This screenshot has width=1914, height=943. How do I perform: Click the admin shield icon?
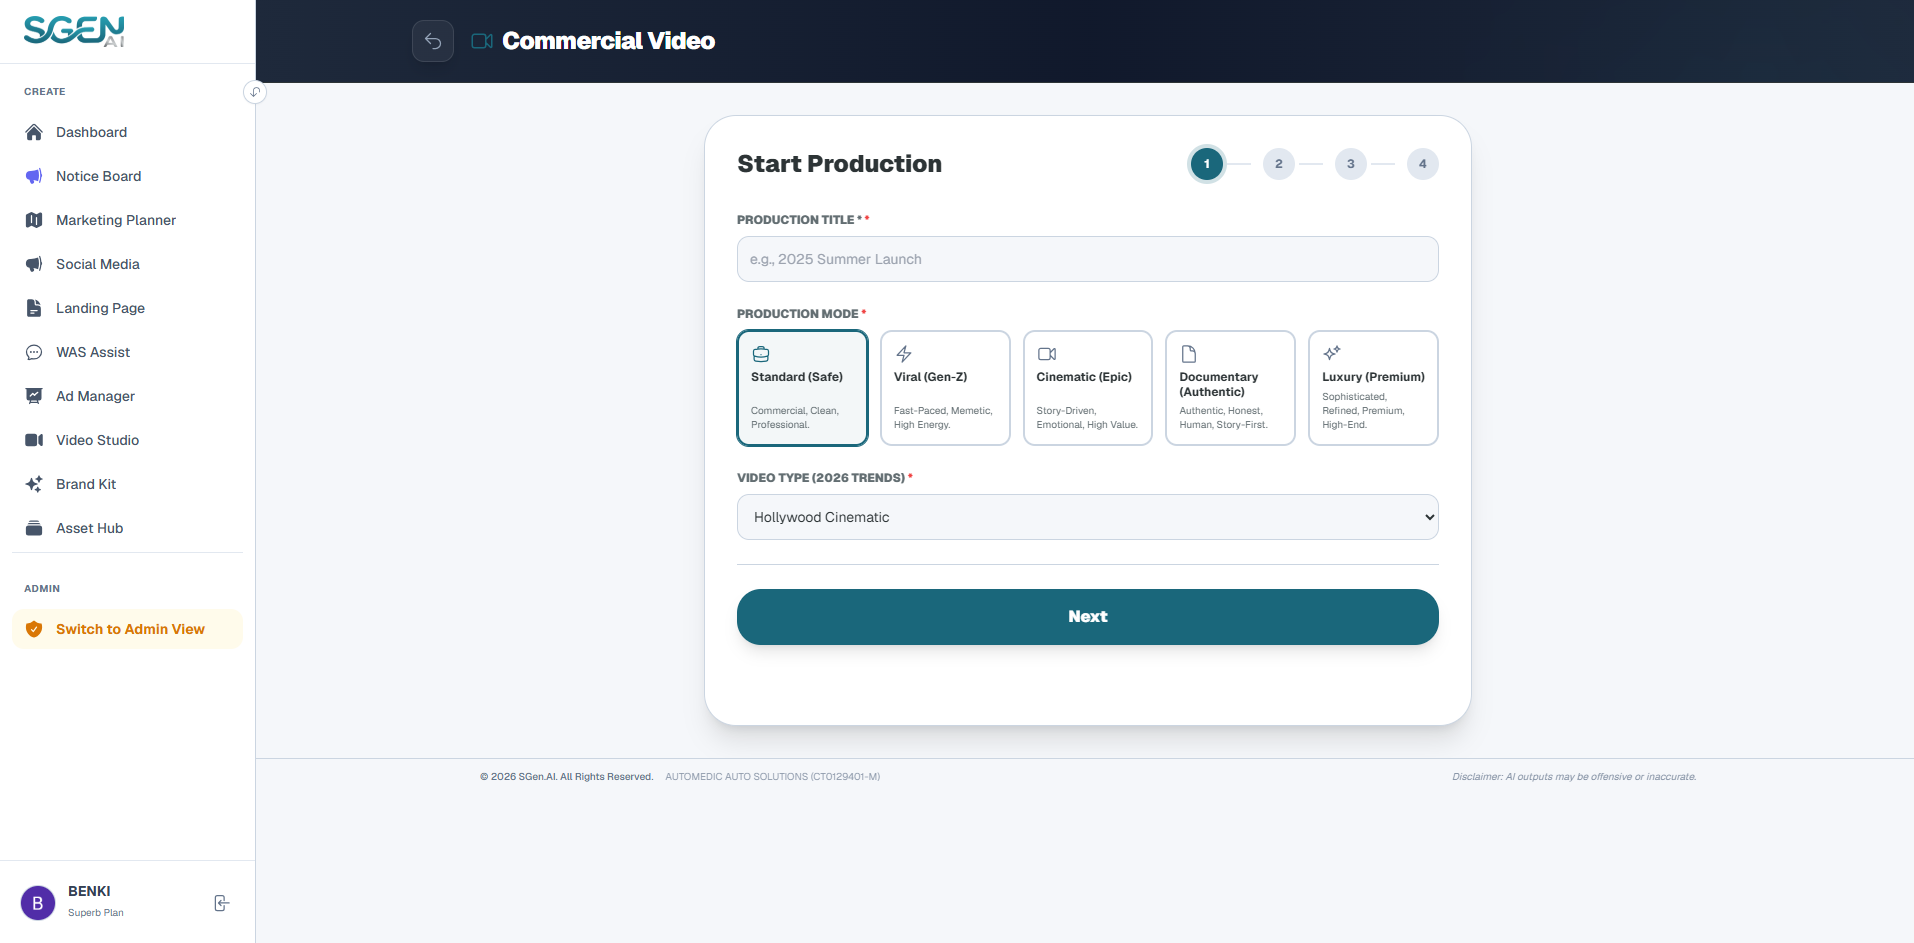point(34,629)
